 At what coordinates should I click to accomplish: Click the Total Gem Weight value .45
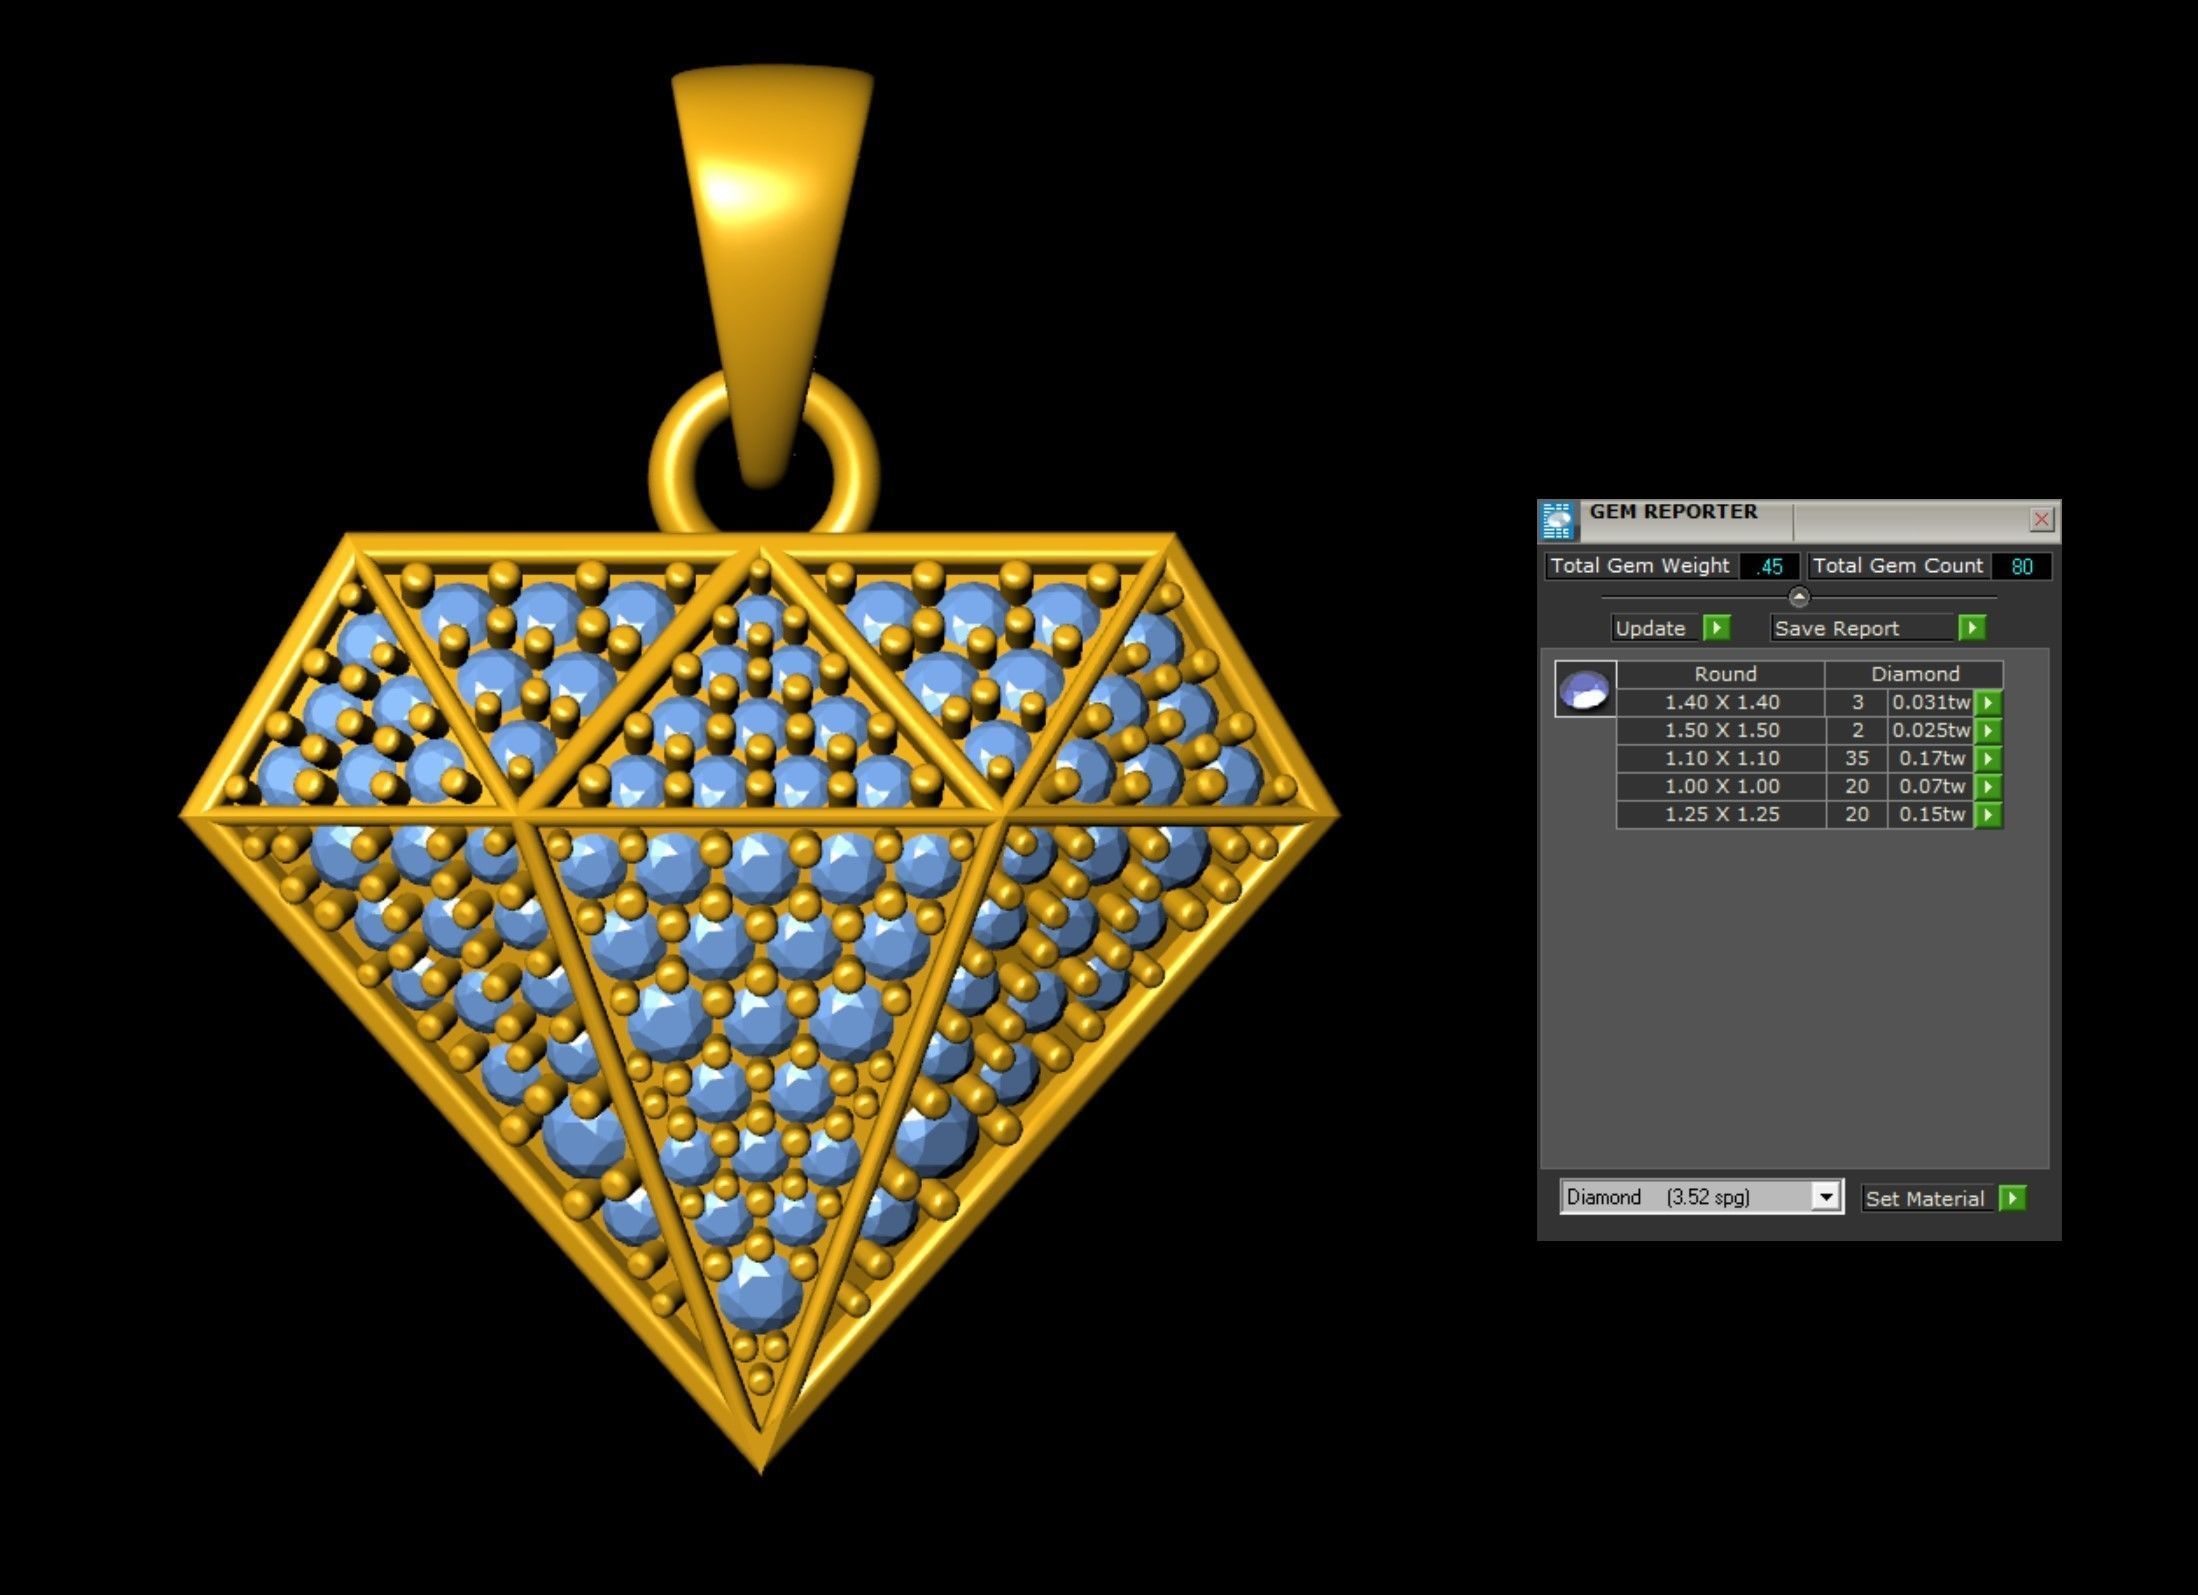(1769, 566)
